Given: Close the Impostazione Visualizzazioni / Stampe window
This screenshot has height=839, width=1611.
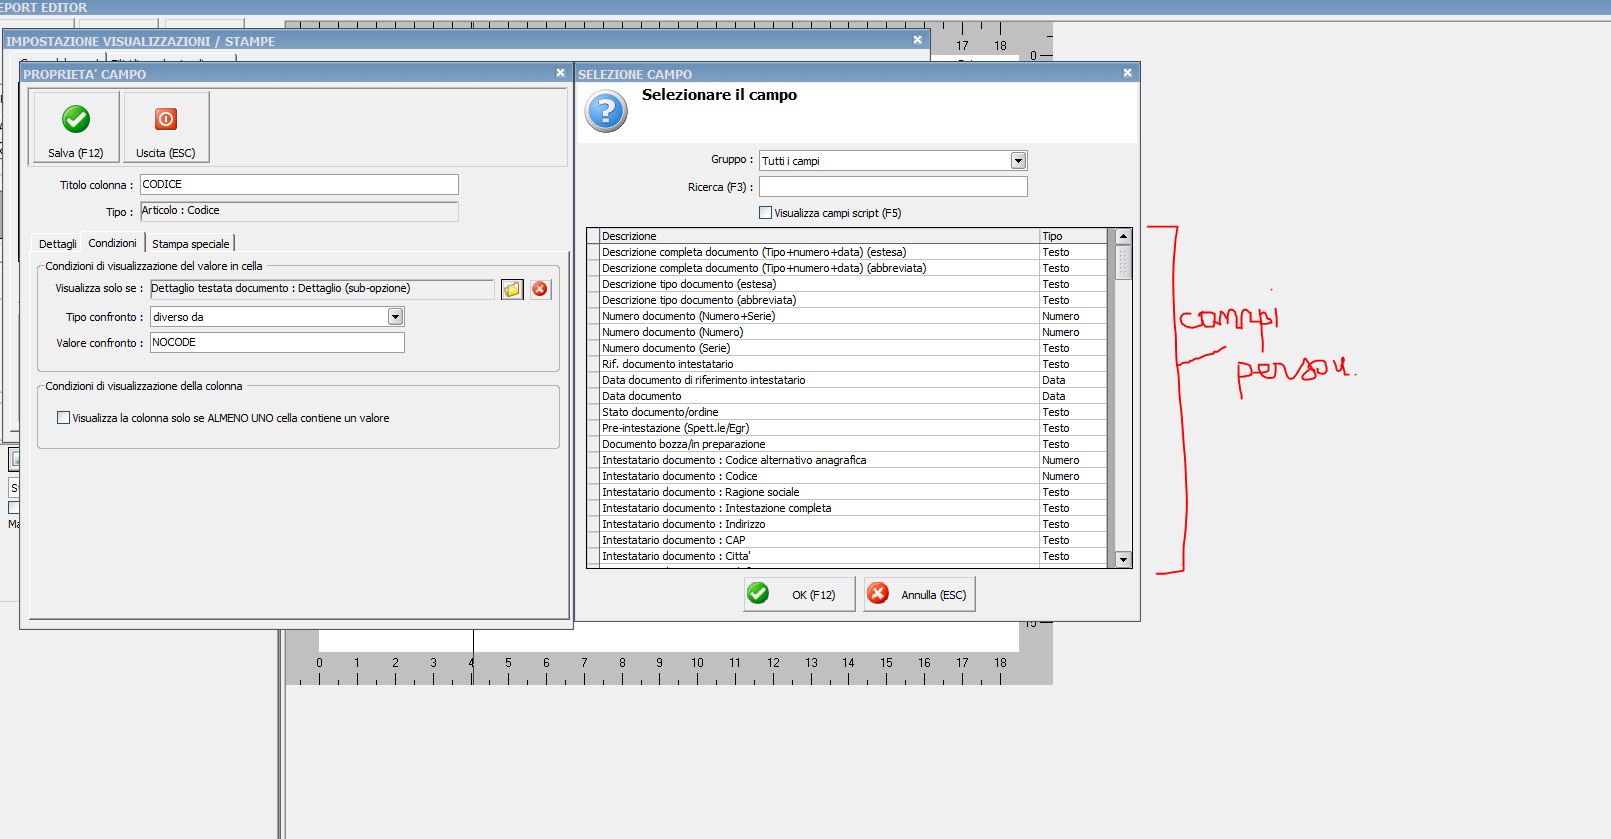Looking at the screenshot, I should click(917, 40).
